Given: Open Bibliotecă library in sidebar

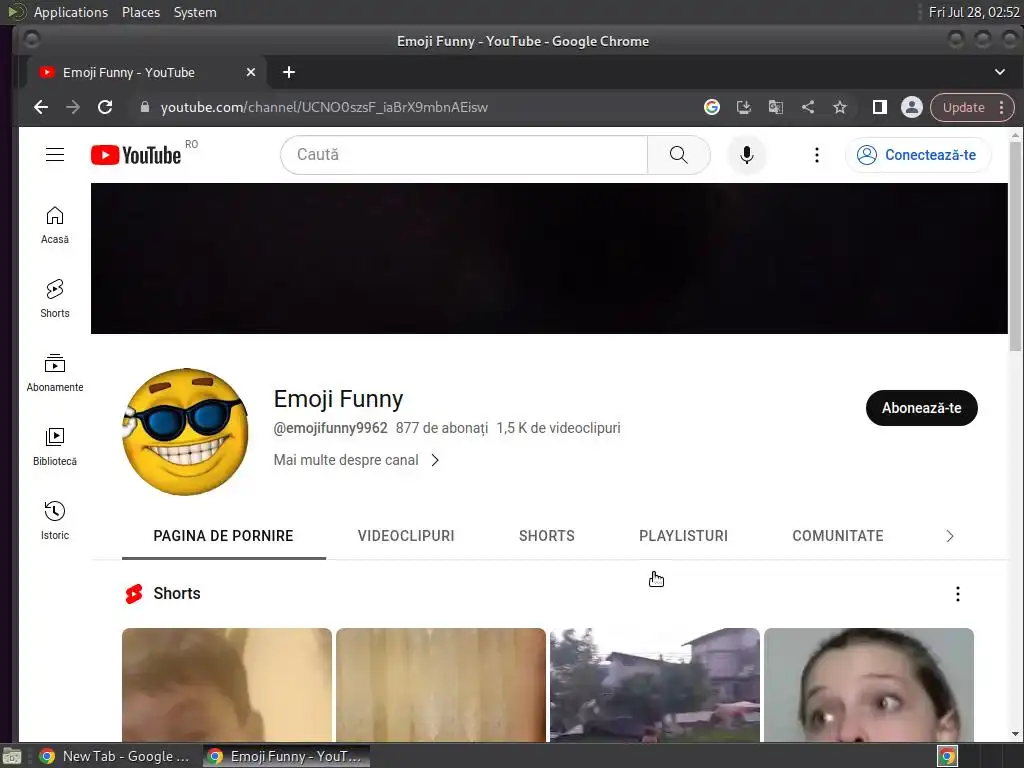Looking at the screenshot, I should [55, 447].
